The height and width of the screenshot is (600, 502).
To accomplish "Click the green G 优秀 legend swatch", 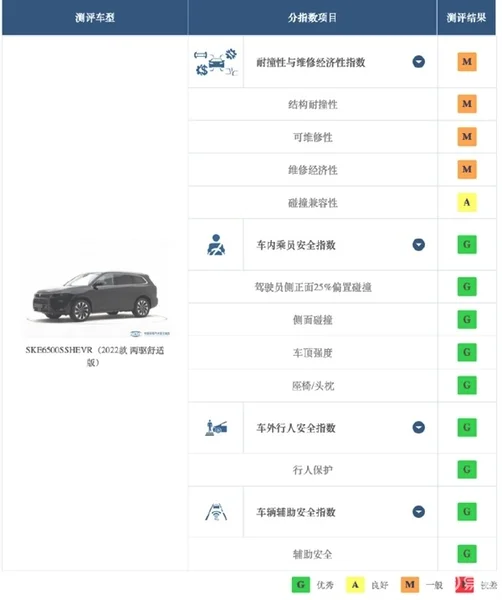I will click(x=301, y=585).
